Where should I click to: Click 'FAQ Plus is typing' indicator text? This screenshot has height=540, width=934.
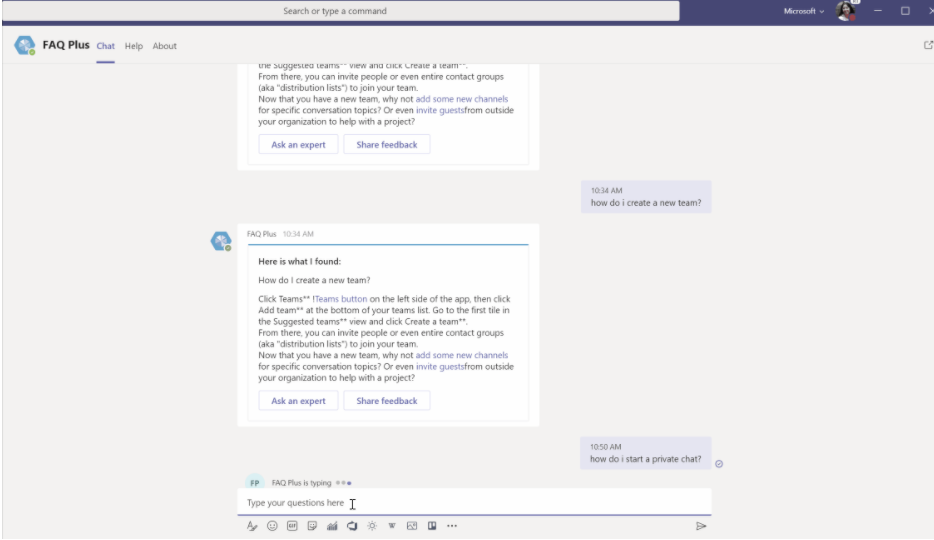click(301, 483)
